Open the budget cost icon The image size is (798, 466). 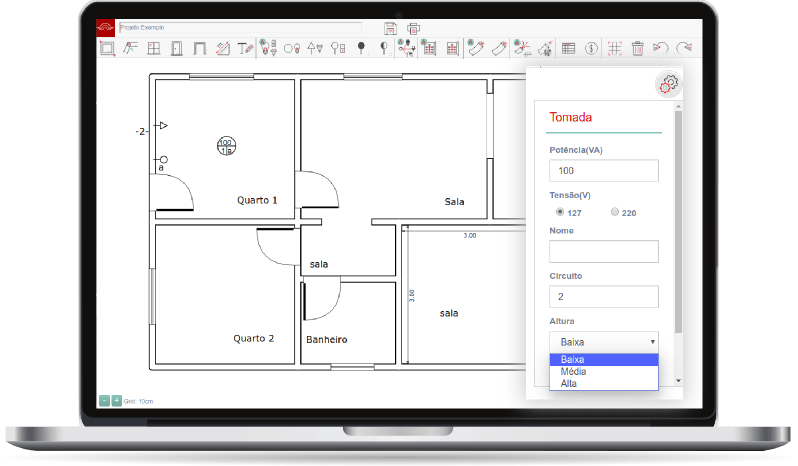click(591, 48)
